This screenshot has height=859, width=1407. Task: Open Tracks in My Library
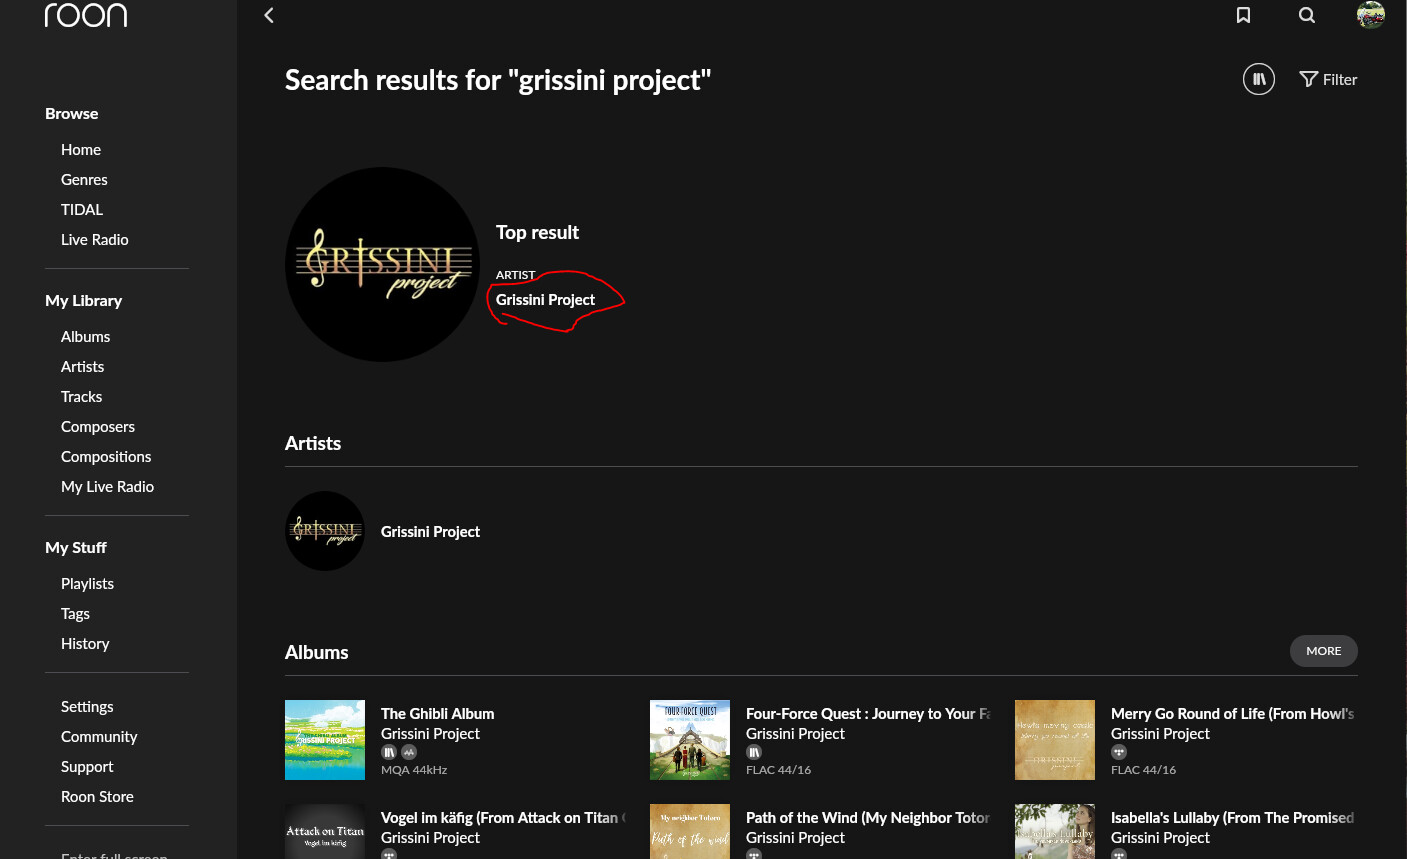click(x=82, y=397)
